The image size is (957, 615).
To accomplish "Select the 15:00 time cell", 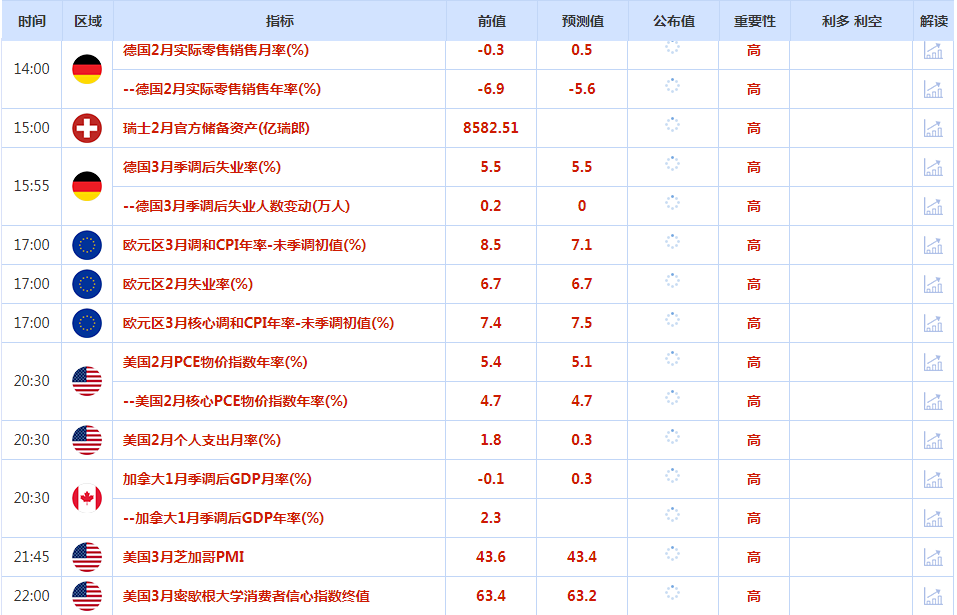I will coord(32,128).
